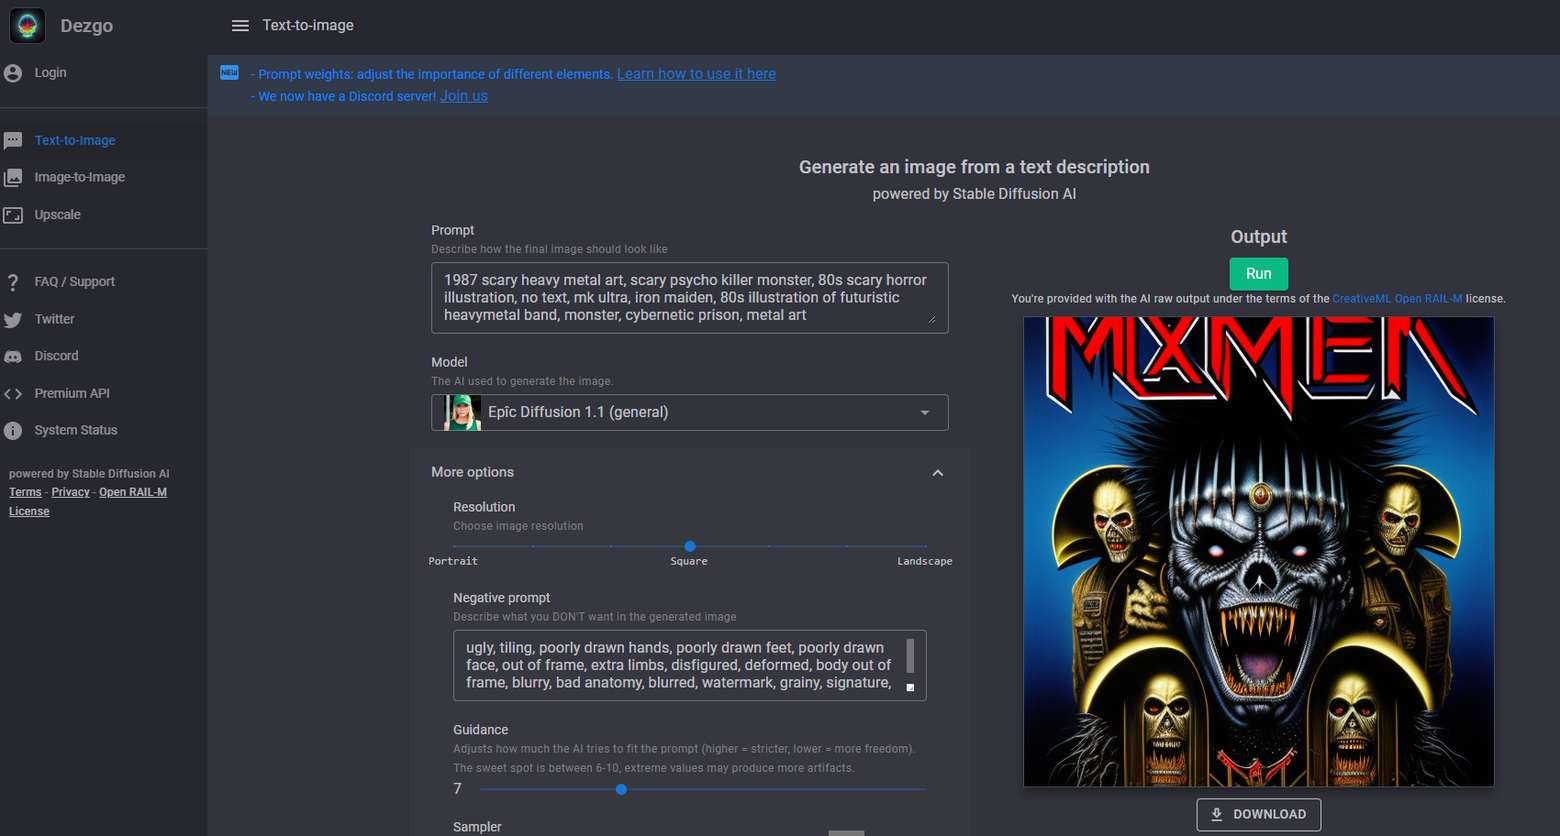Click the Negative prompt scrollbar
This screenshot has height=836, width=1560.
[910, 657]
